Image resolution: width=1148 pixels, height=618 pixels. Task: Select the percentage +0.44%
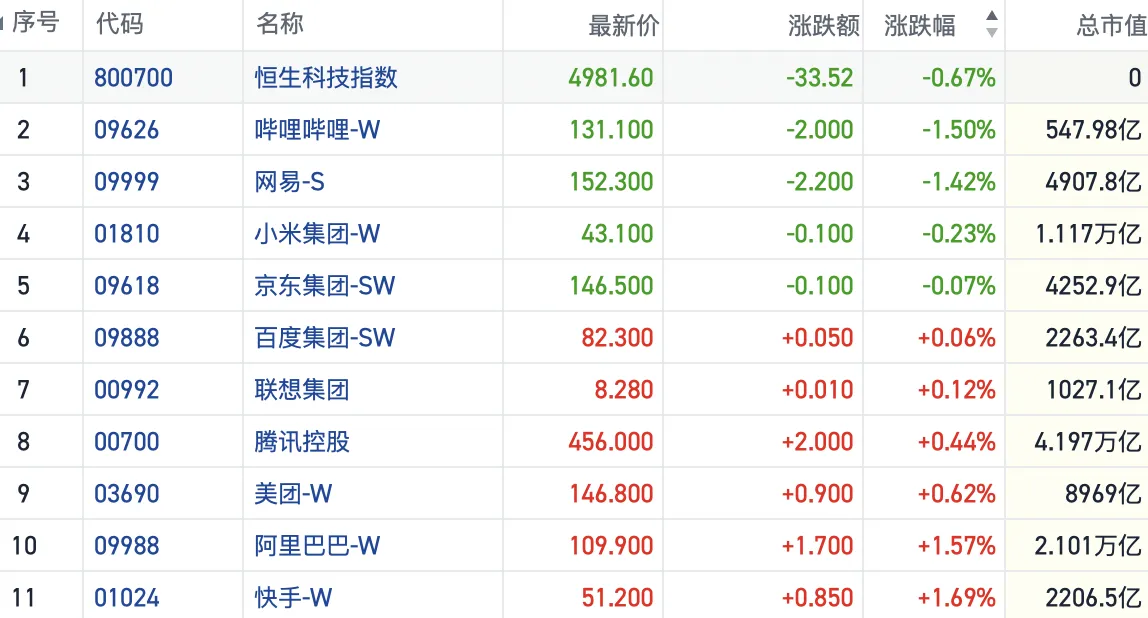pos(957,442)
